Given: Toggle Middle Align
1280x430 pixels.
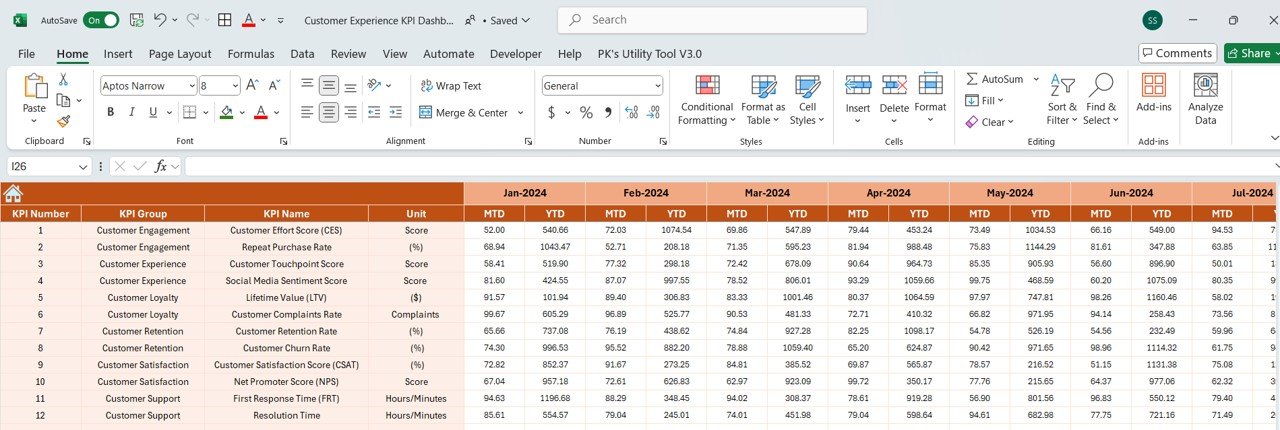Looking at the screenshot, I should point(329,86).
